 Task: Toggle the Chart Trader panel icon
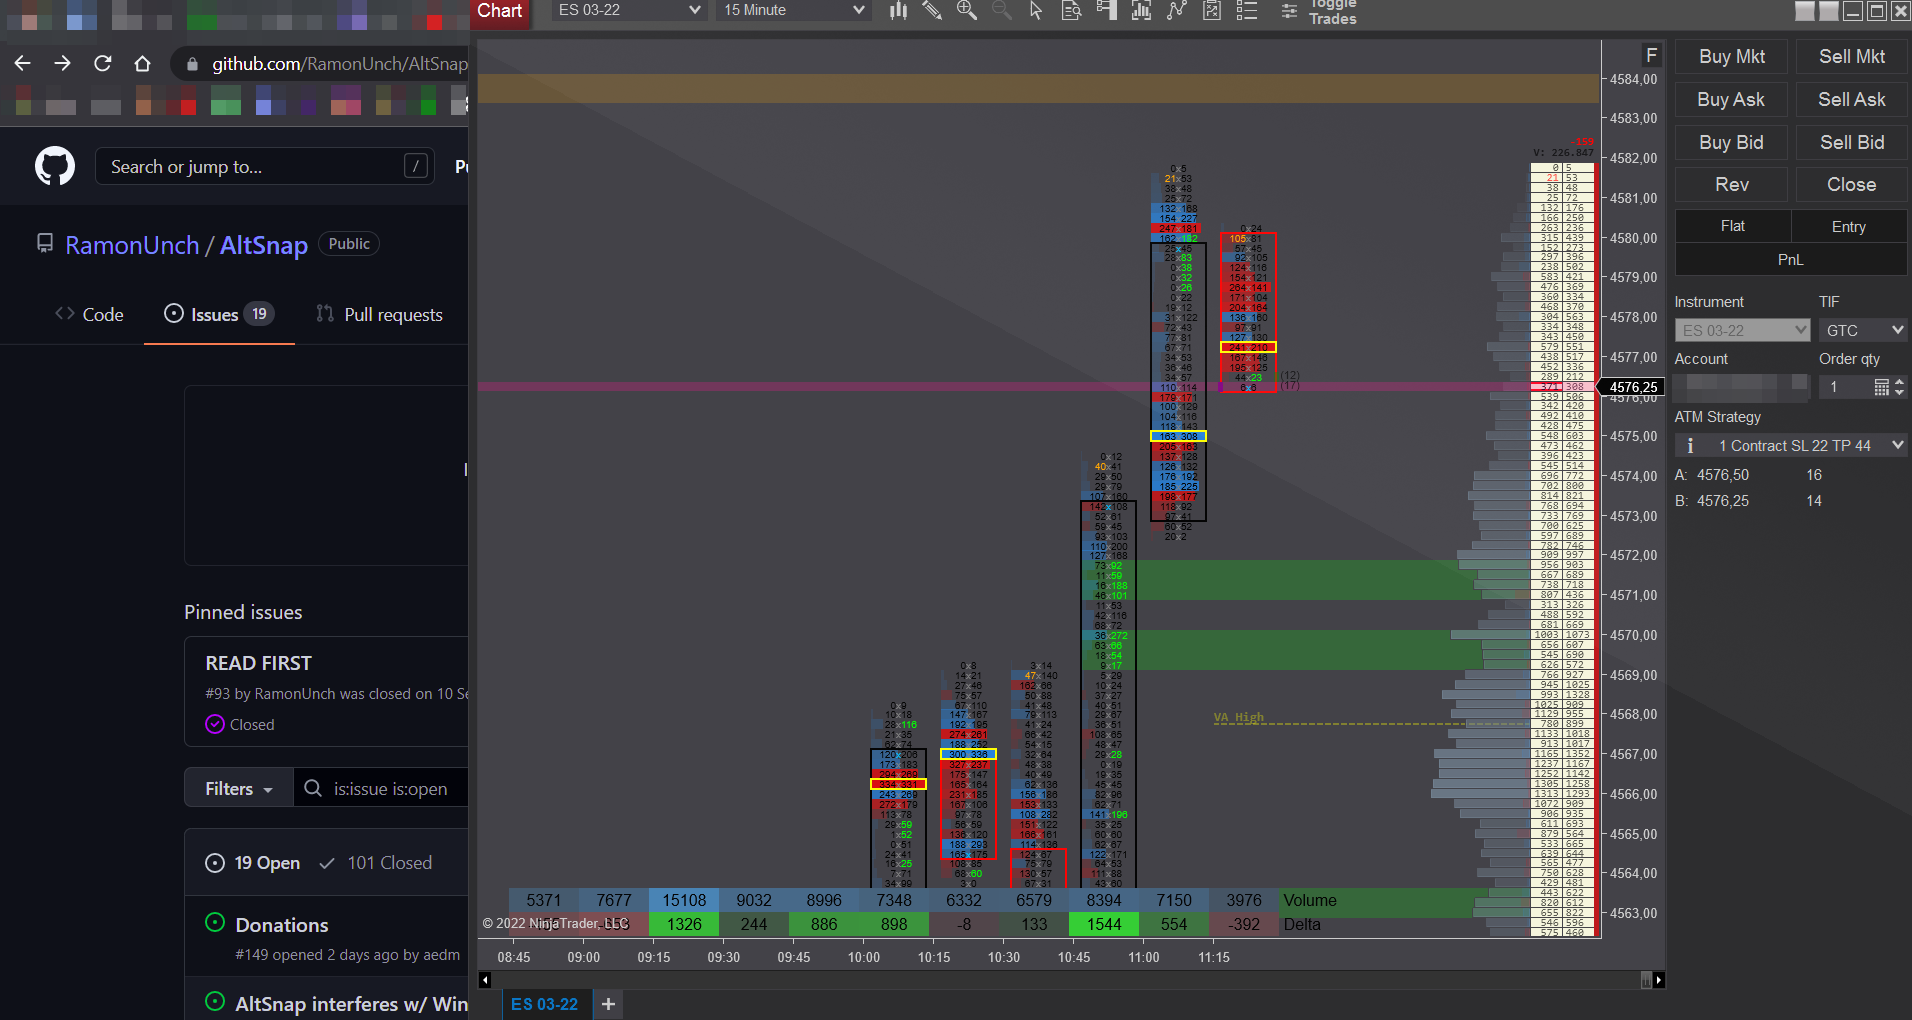point(1106,10)
